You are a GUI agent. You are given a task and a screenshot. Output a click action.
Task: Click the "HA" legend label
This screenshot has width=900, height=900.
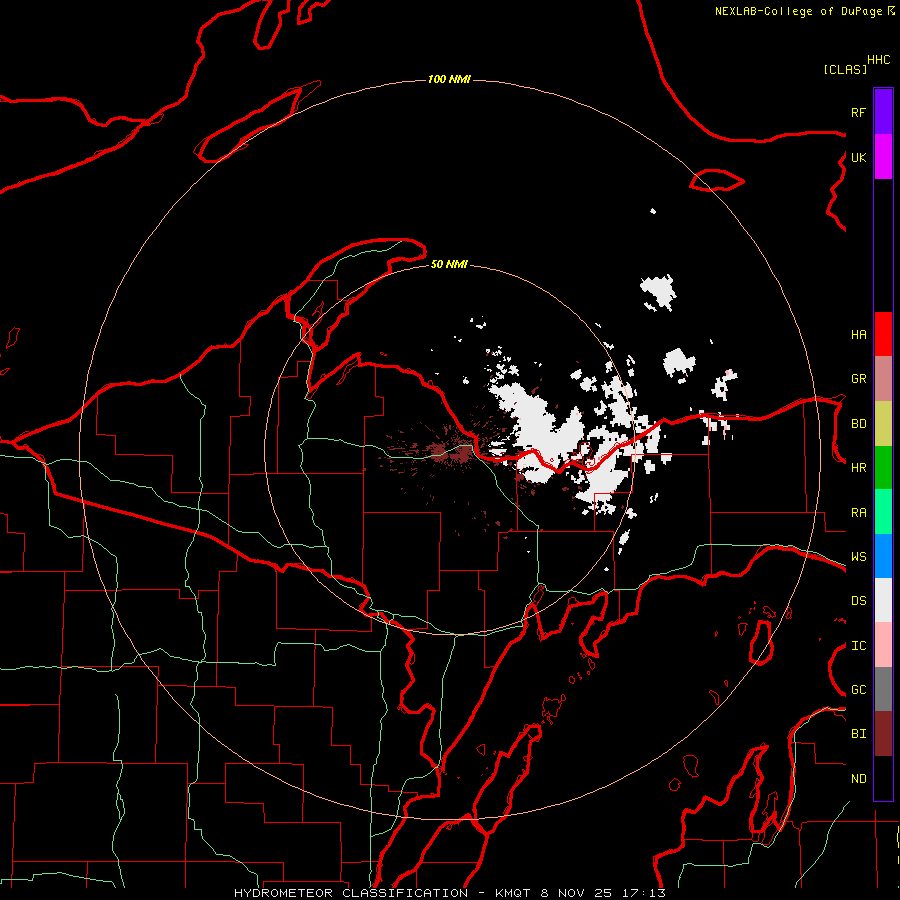[858, 334]
